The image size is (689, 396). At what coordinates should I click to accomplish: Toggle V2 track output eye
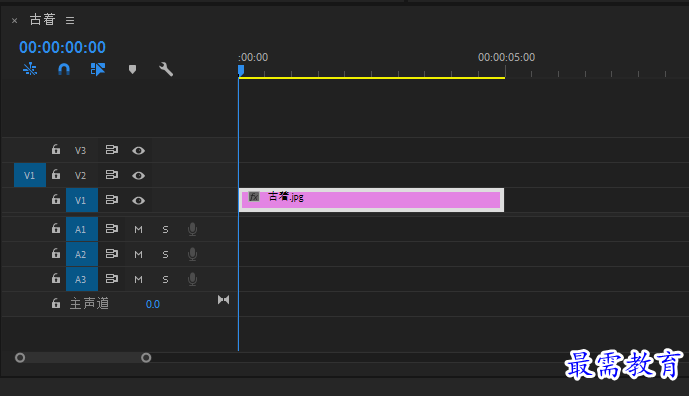point(138,175)
